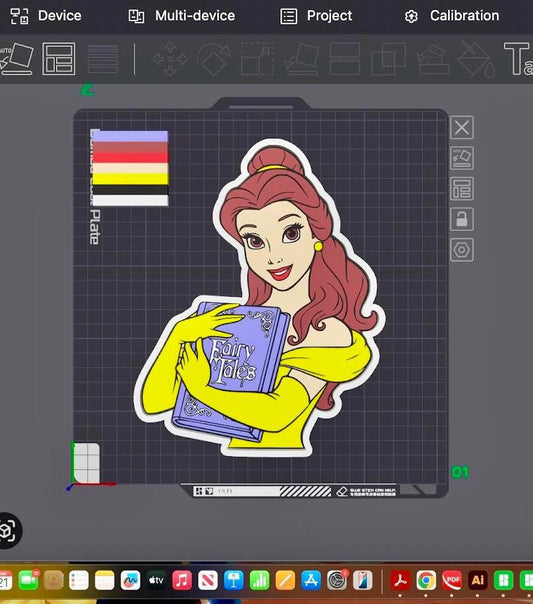Launch Music from the Dock
This screenshot has height=604, width=533.
point(182,580)
